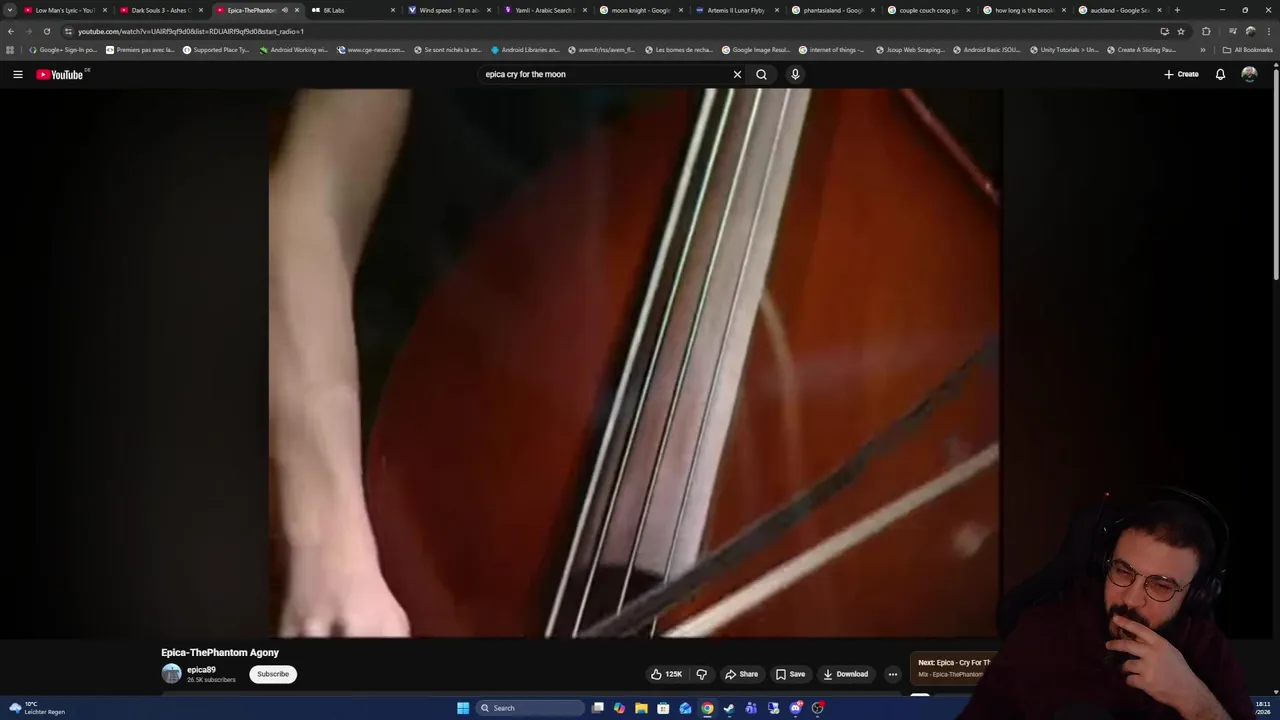Open a new browser tab
The width and height of the screenshot is (1280, 720).
click(x=1177, y=10)
